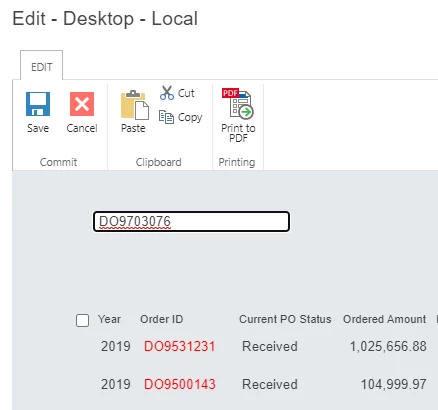This screenshot has width=438, height=410.
Task: Click the Save floppy disk icon
Action: click(x=38, y=104)
